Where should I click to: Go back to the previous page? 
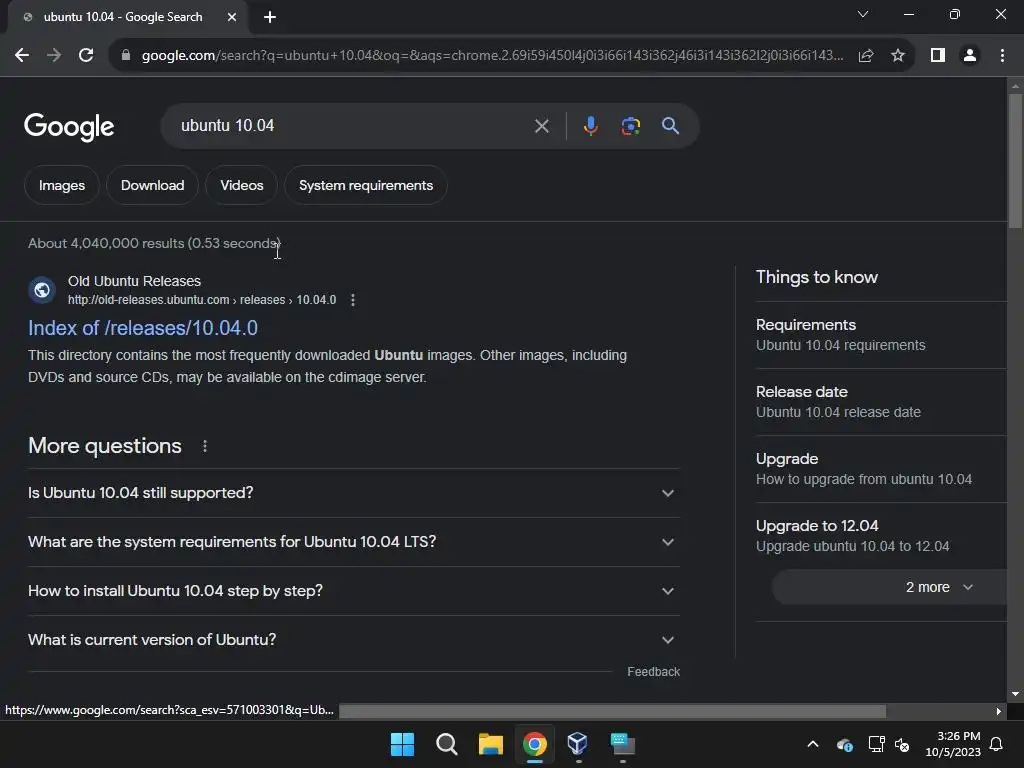pos(22,56)
